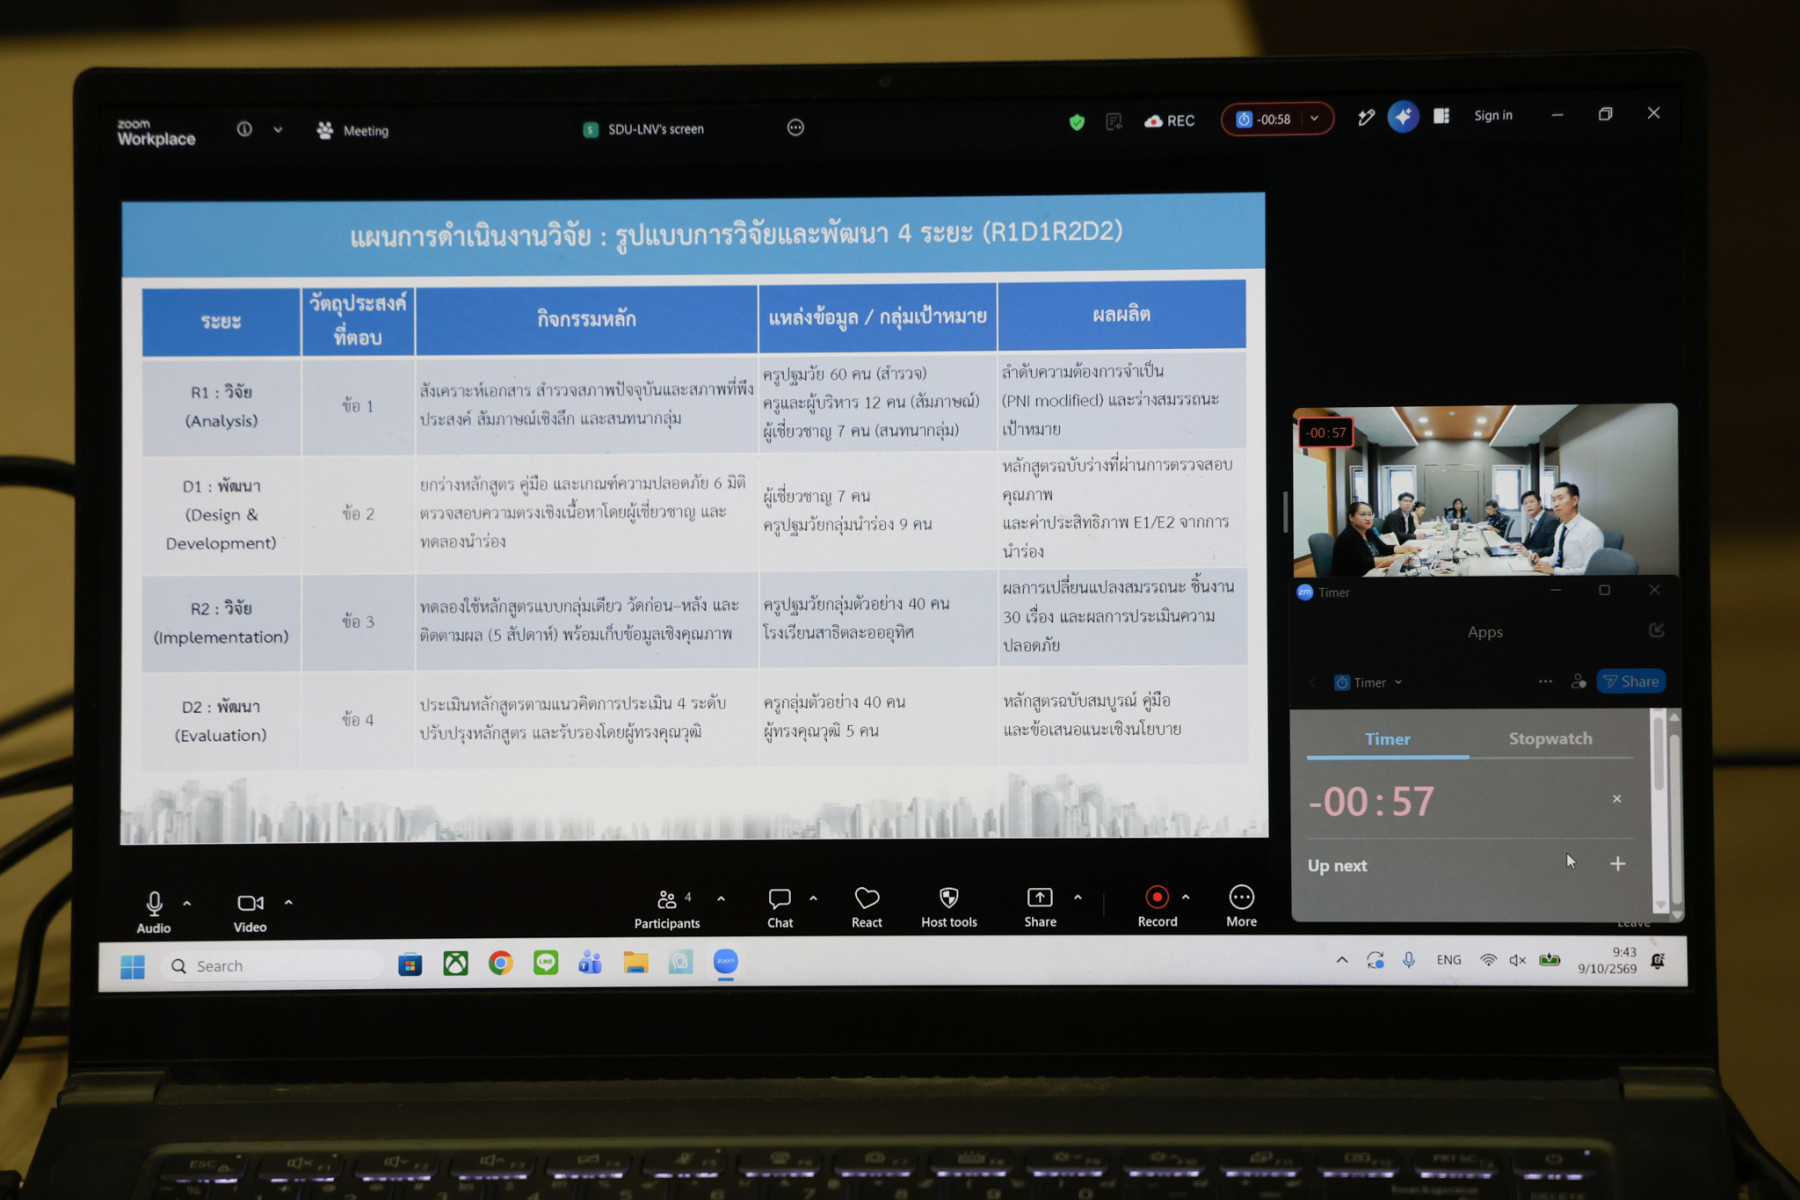
Task: Open Timer app more options dots
Action: point(1545,681)
